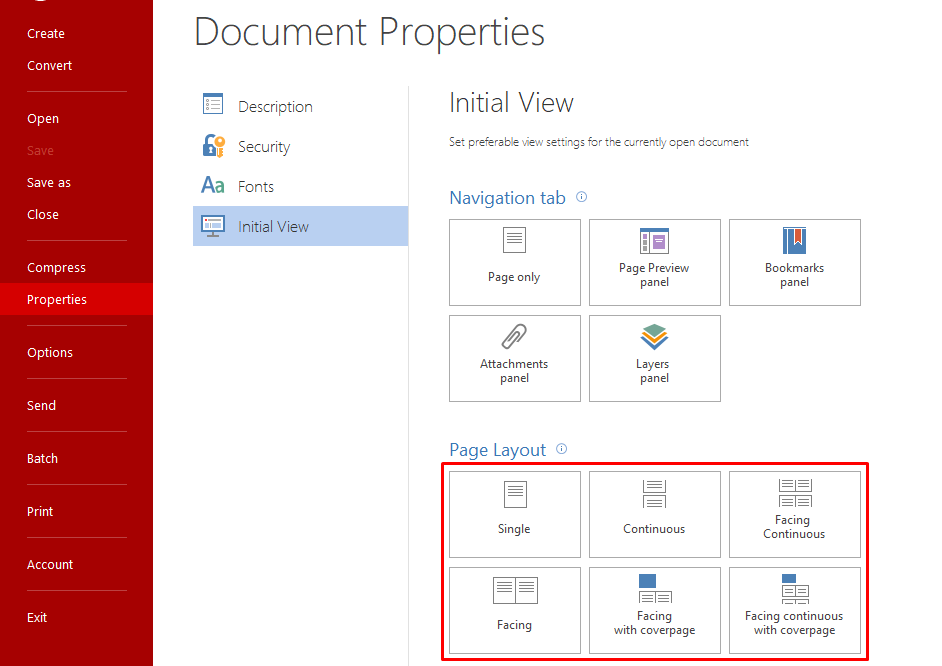
Task: Click the Navigation tab info icon
Action: click(x=581, y=197)
